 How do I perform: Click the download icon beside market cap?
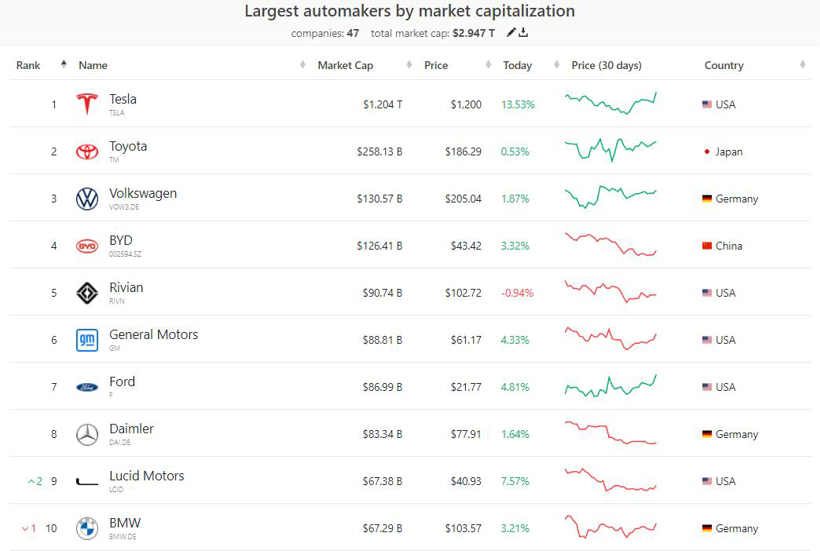tap(523, 33)
